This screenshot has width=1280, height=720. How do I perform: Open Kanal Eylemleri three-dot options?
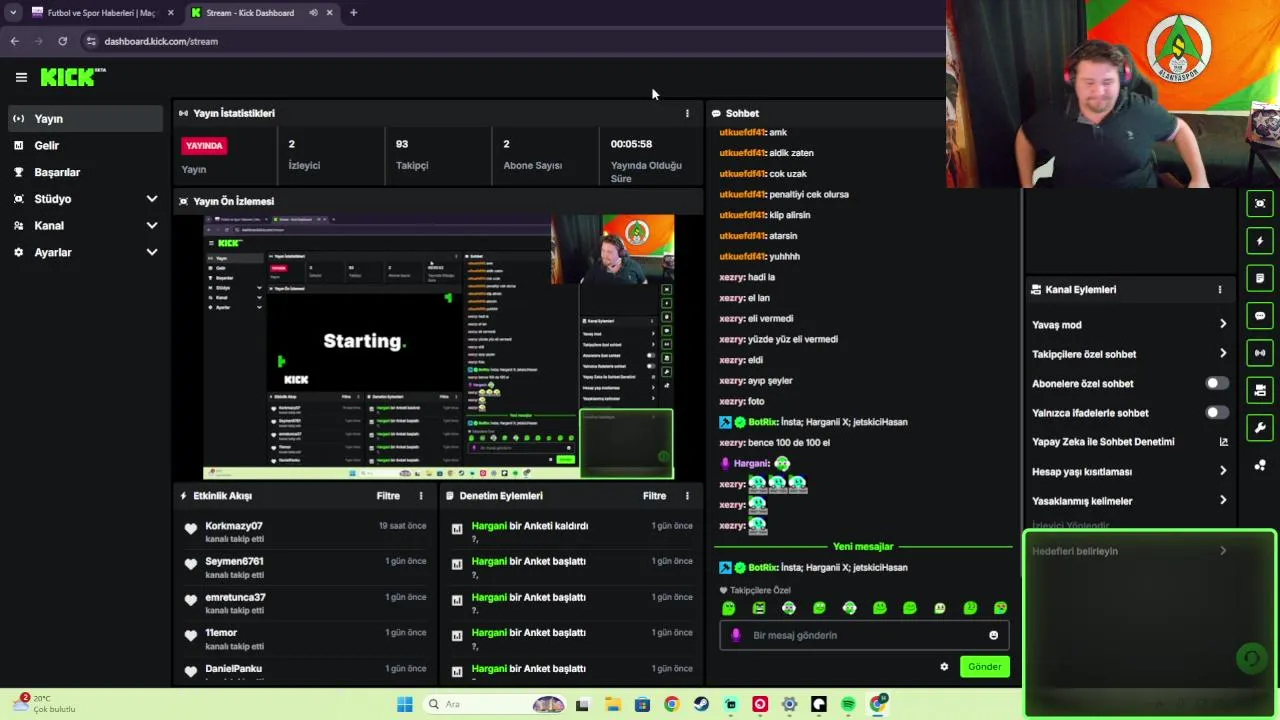1220,289
